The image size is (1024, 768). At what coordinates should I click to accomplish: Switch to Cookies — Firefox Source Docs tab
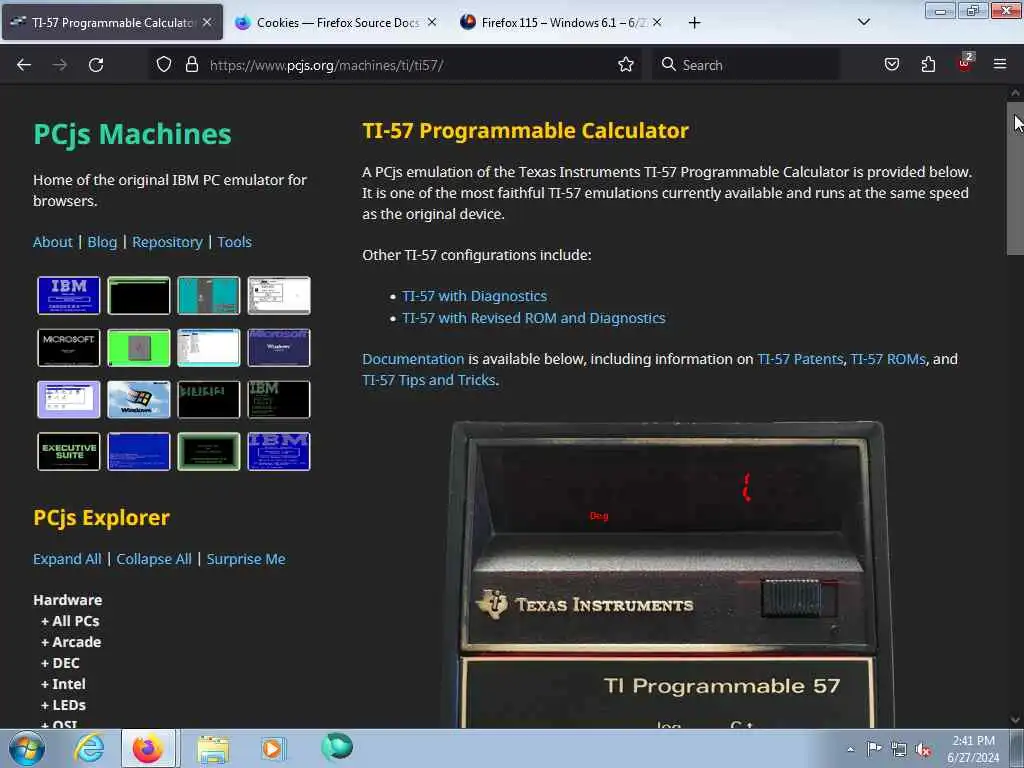pos(336,22)
